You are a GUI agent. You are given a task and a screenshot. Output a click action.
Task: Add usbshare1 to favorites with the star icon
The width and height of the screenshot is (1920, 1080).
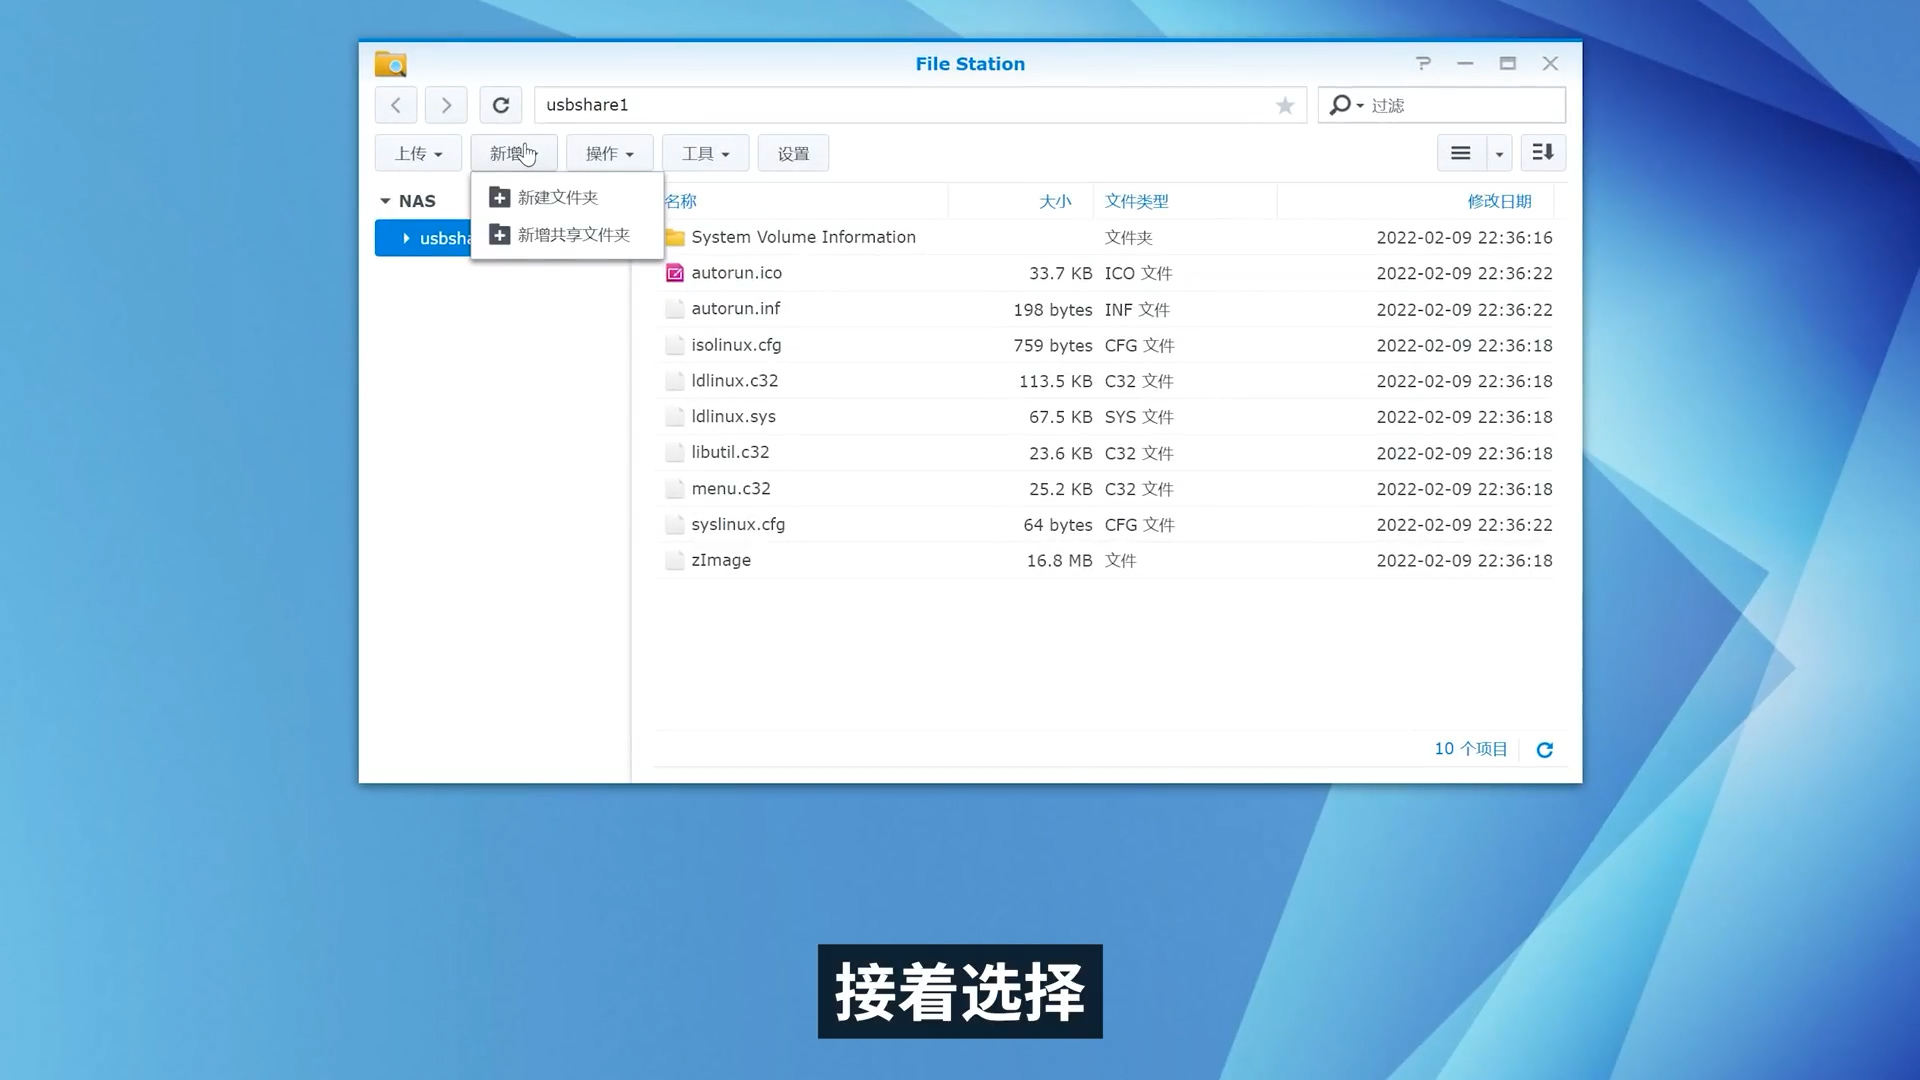click(x=1285, y=104)
